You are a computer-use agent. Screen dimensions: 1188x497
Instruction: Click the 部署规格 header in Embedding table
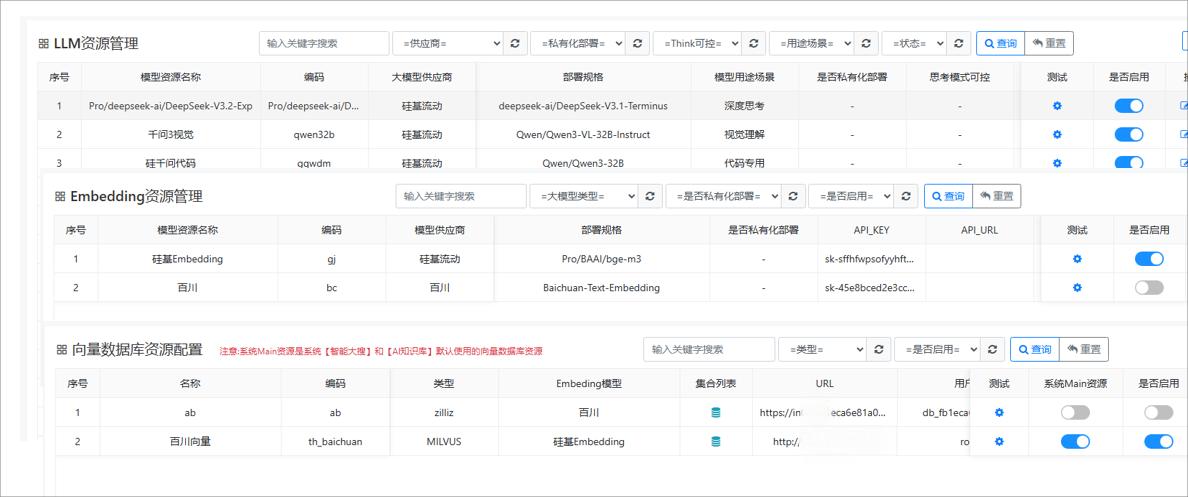(x=602, y=230)
